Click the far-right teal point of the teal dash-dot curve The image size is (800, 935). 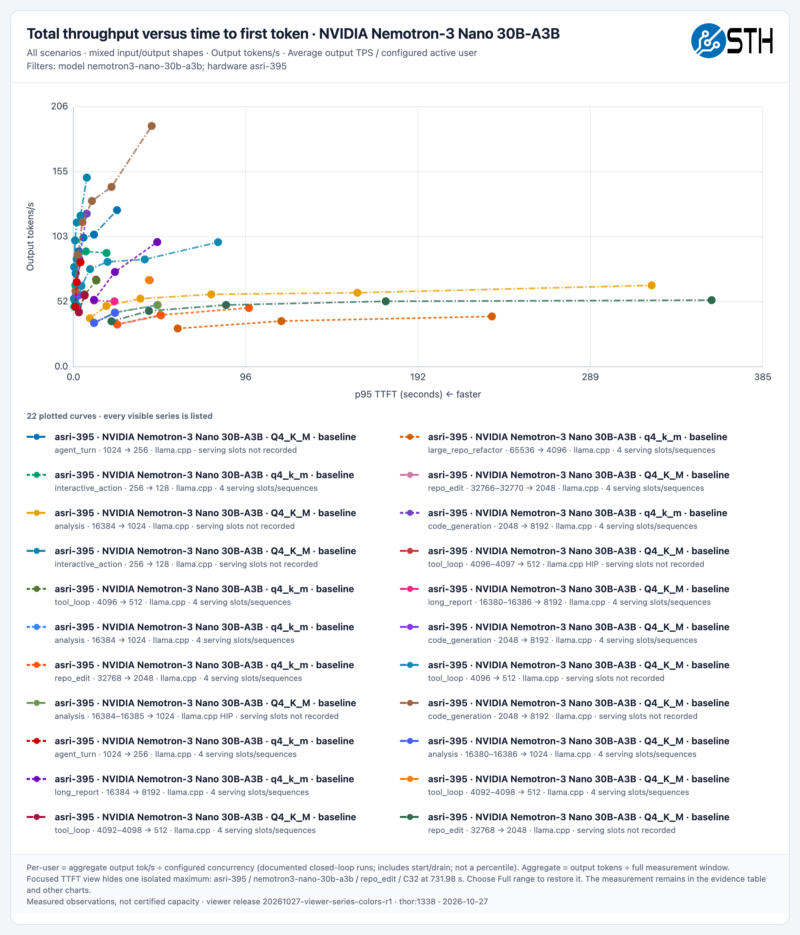pos(218,242)
